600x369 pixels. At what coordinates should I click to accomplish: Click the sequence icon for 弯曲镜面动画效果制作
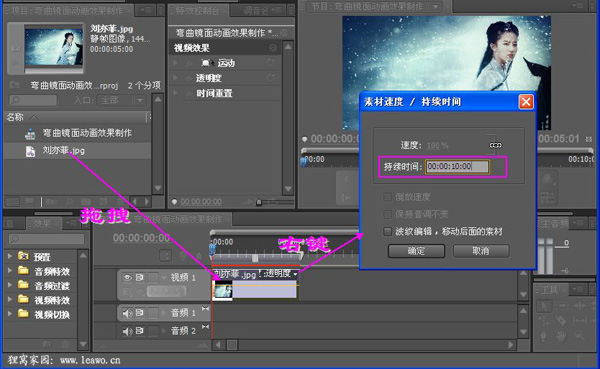pos(30,134)
